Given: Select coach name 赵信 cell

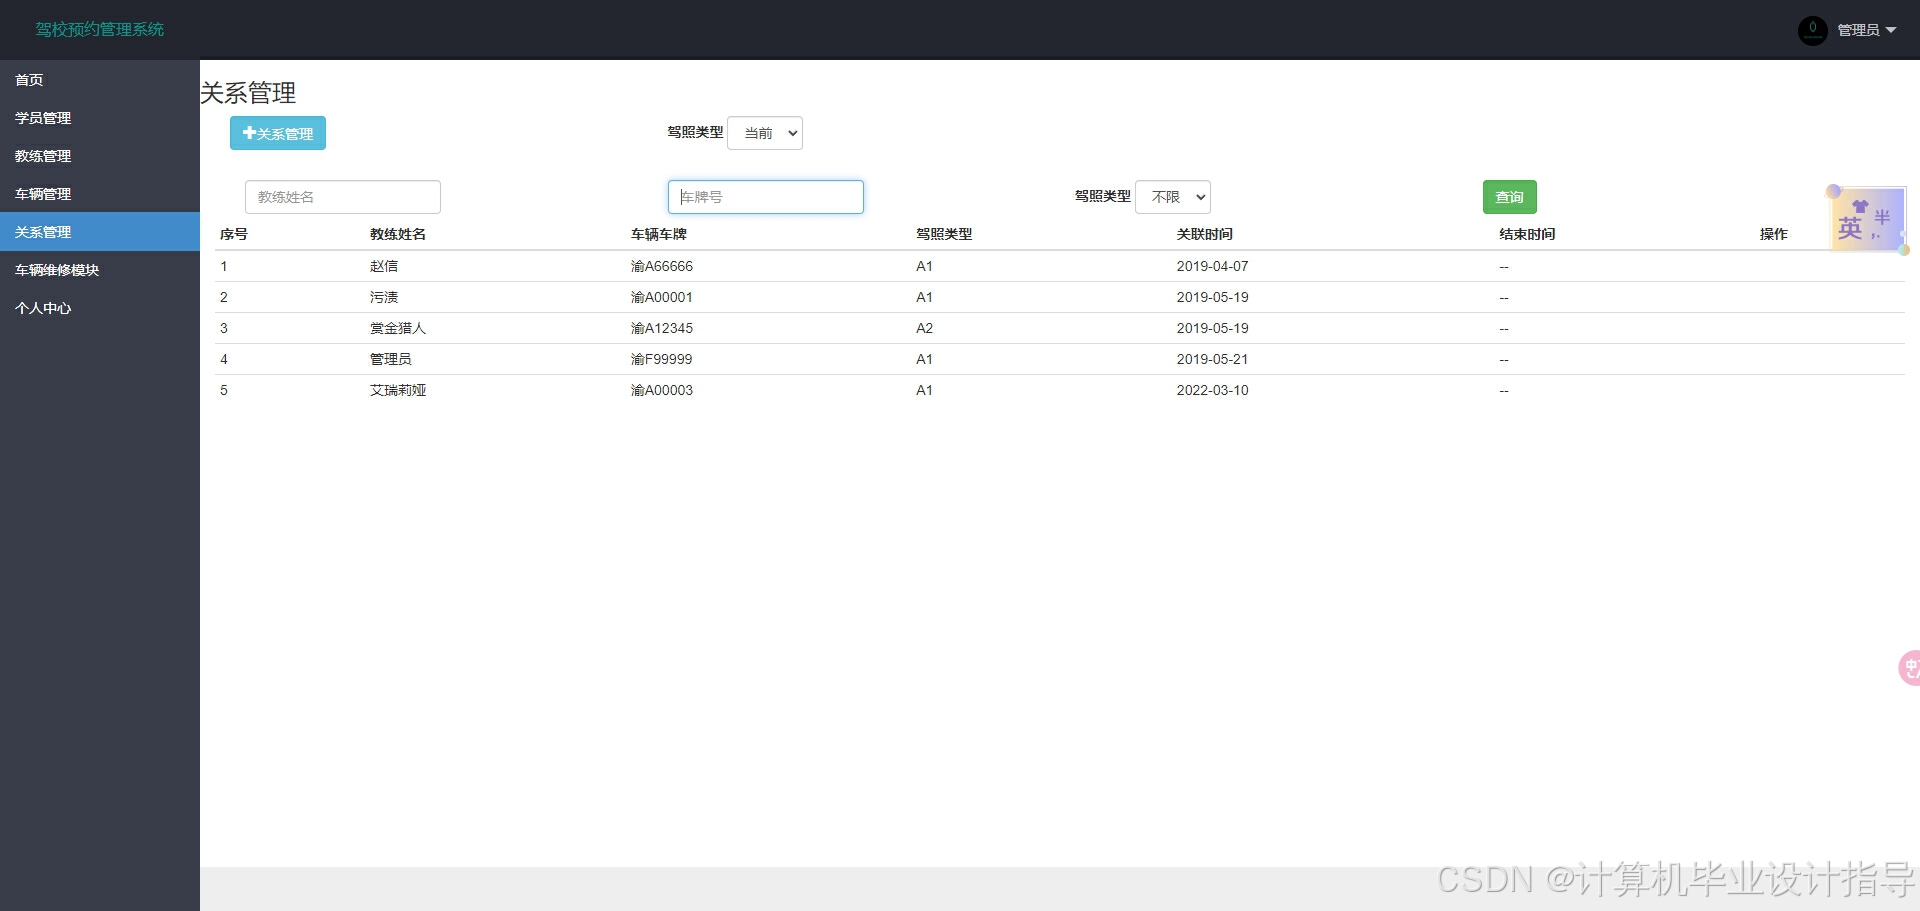Looking at the screenshot, I should point(384,266).
